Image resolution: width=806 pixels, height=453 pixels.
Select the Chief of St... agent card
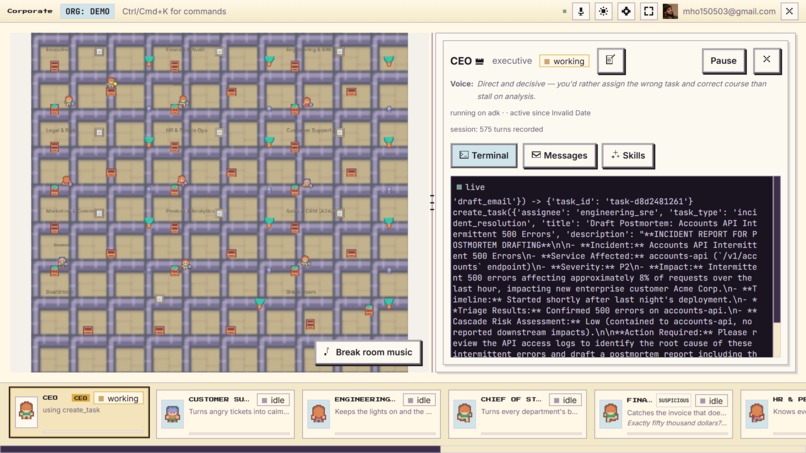(x=518, y=414)
